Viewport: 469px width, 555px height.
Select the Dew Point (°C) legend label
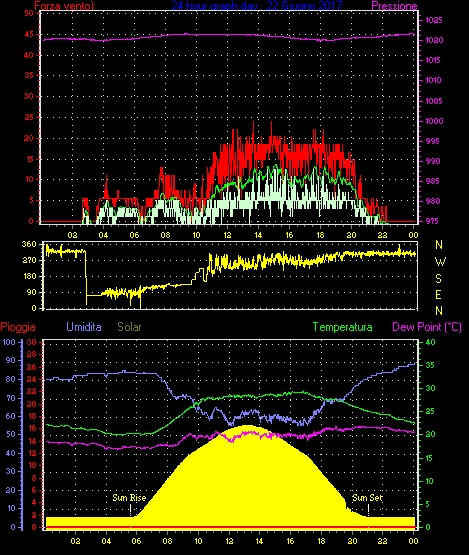(x=427, y=327)
